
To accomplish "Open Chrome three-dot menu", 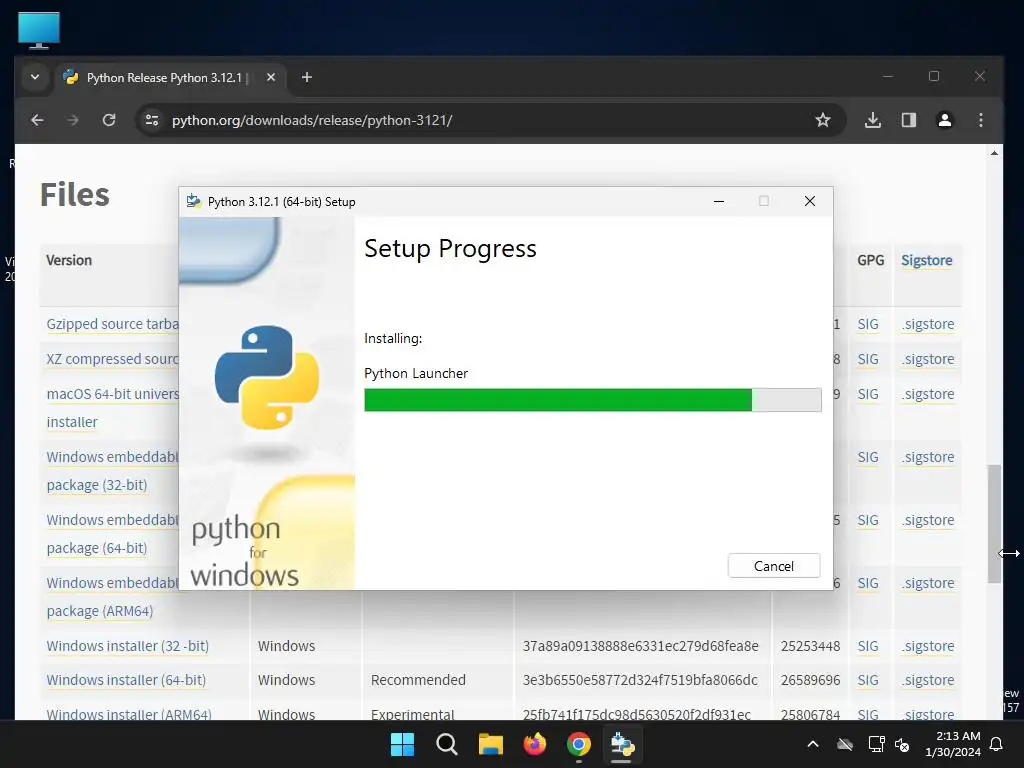I will 980,120.
